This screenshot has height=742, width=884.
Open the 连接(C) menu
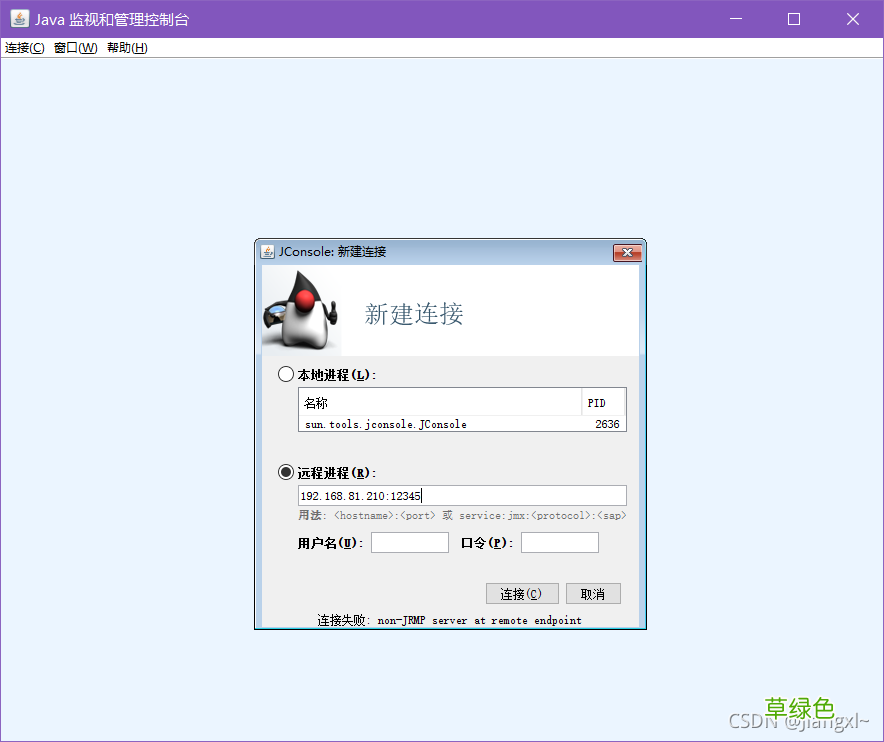pyautogui.click(x=22, y=47)
